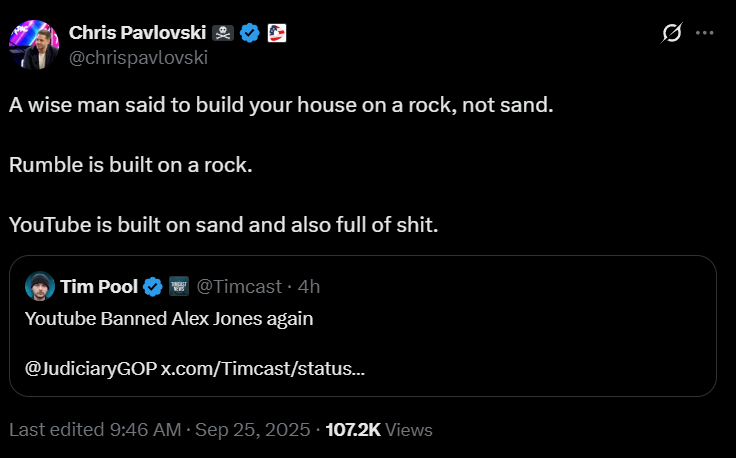736x458 pixels.
Task: Open the Chris Pavlovski display name link
Action: (x=137, y=33)
